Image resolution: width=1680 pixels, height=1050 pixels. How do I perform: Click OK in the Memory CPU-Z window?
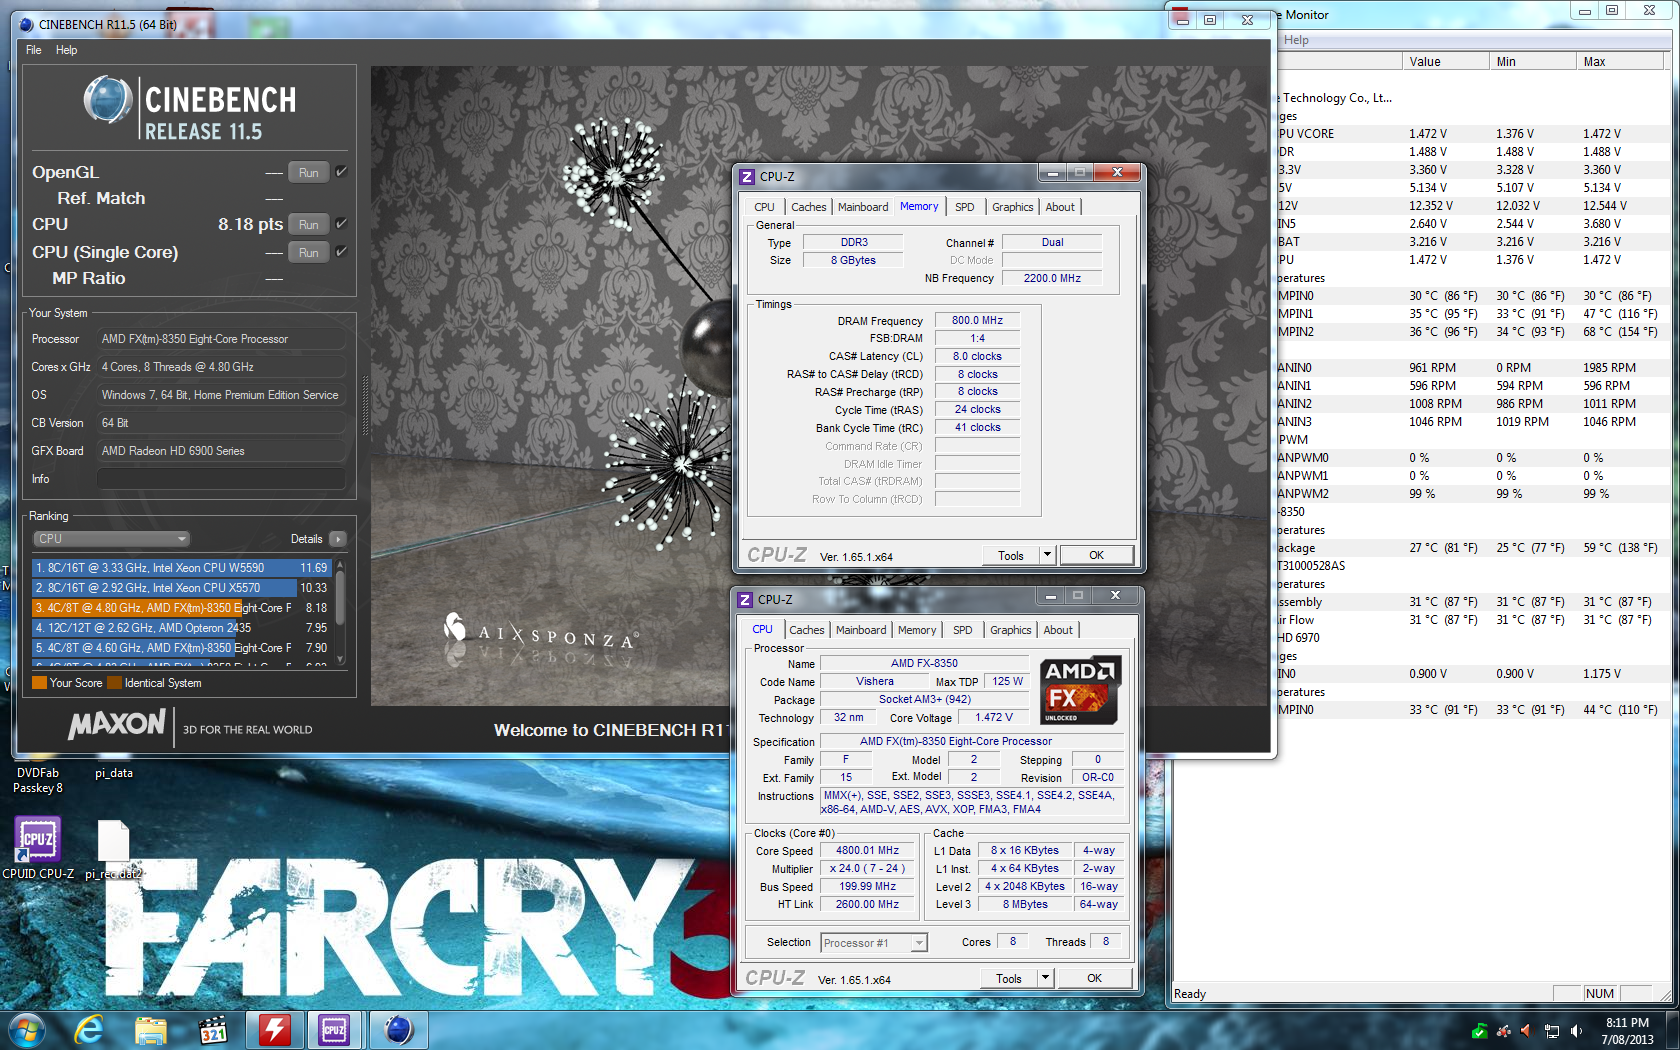point(1096,555)
